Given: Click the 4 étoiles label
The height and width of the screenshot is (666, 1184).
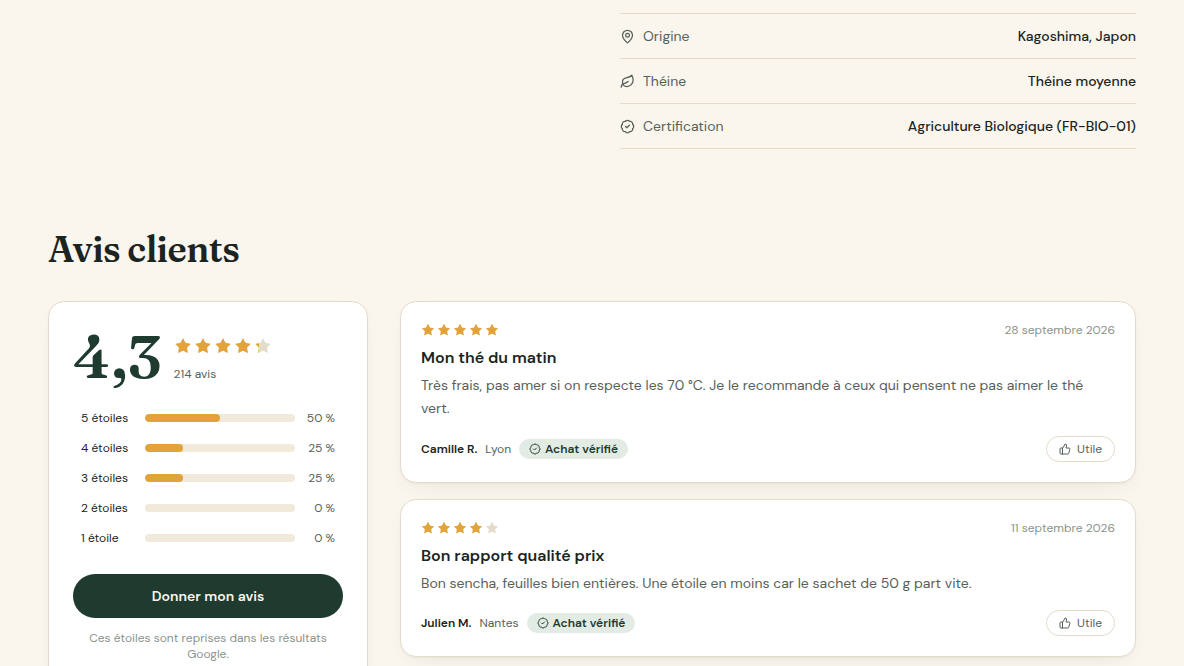Looking at the screenshot, I should point(104,448).
